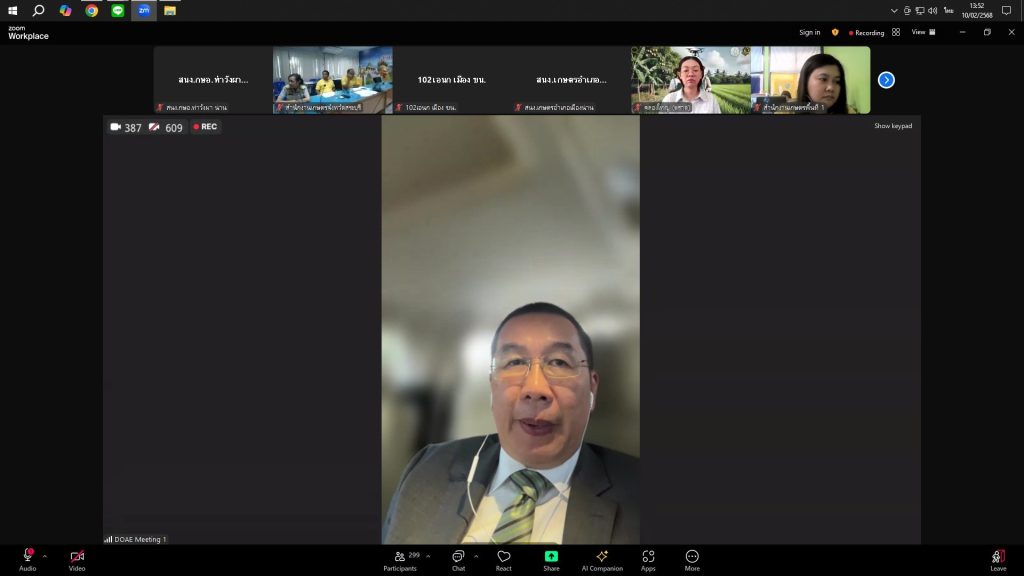1024x576 pixels.
Task: Show next participants with the blue arrow
Action: (886, 80)
